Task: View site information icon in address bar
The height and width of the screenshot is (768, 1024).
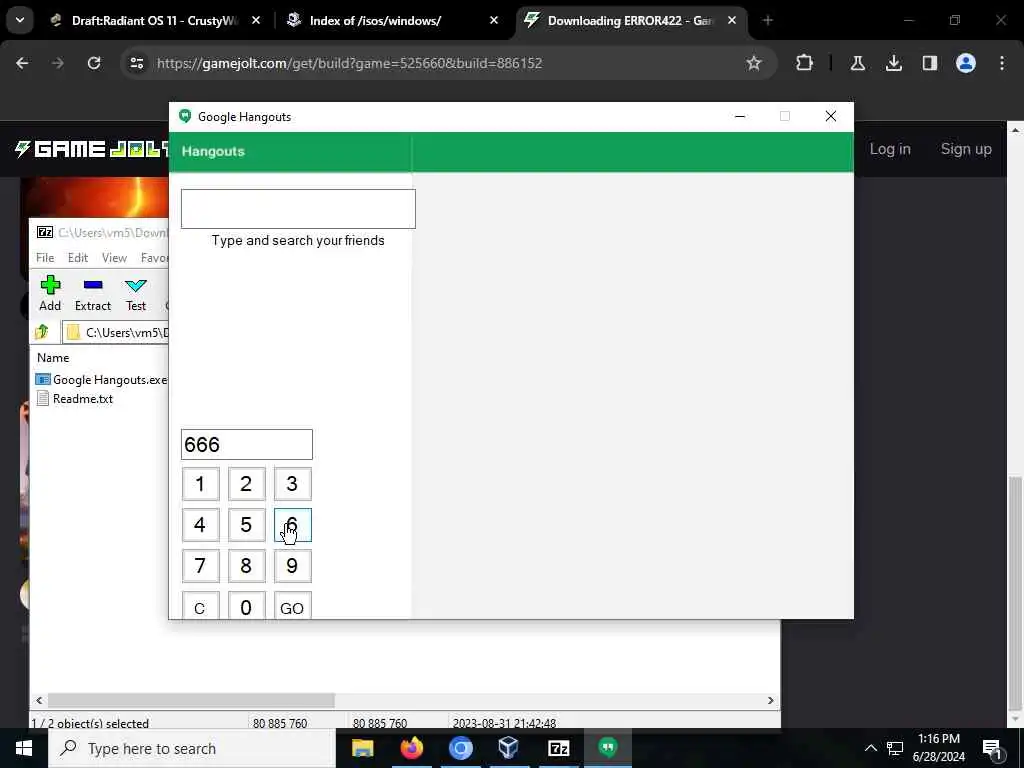Action: [136, 63]
